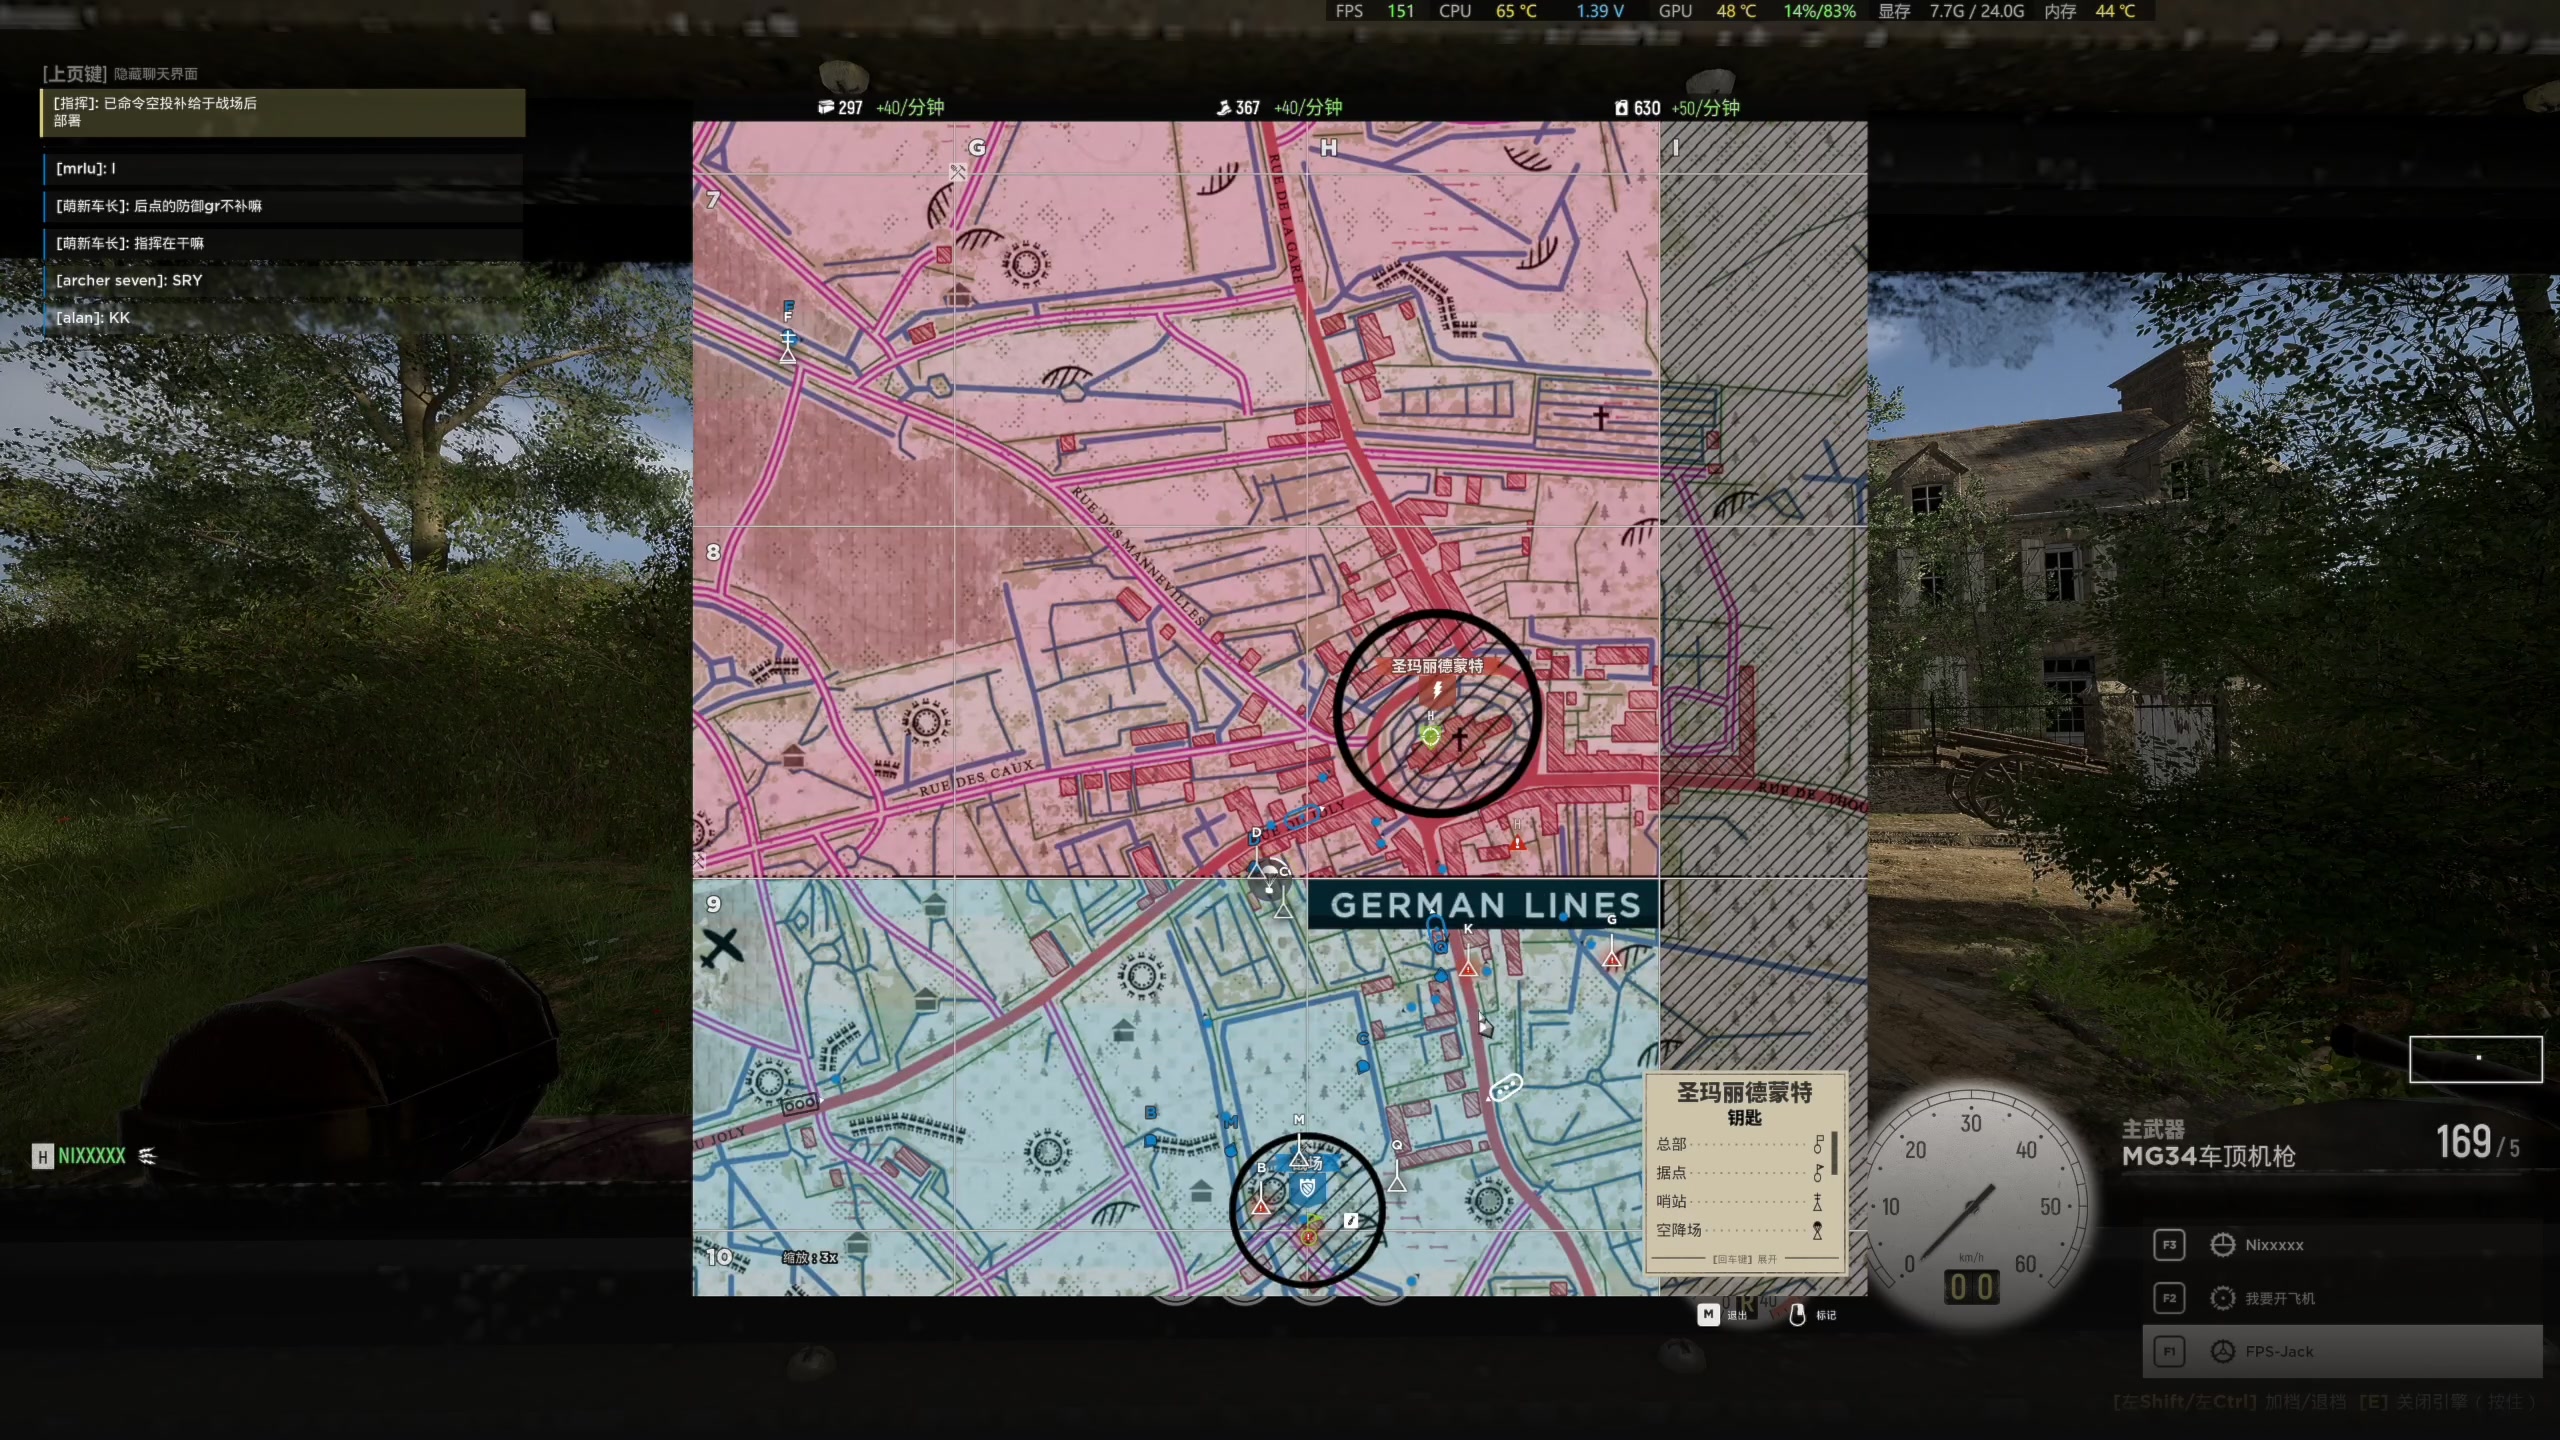Viewport: 2560px width, 1440px height.
Task: Click the 空降场 row in the map legend
Action: pyautogui.click(x=1740, y=1230)
